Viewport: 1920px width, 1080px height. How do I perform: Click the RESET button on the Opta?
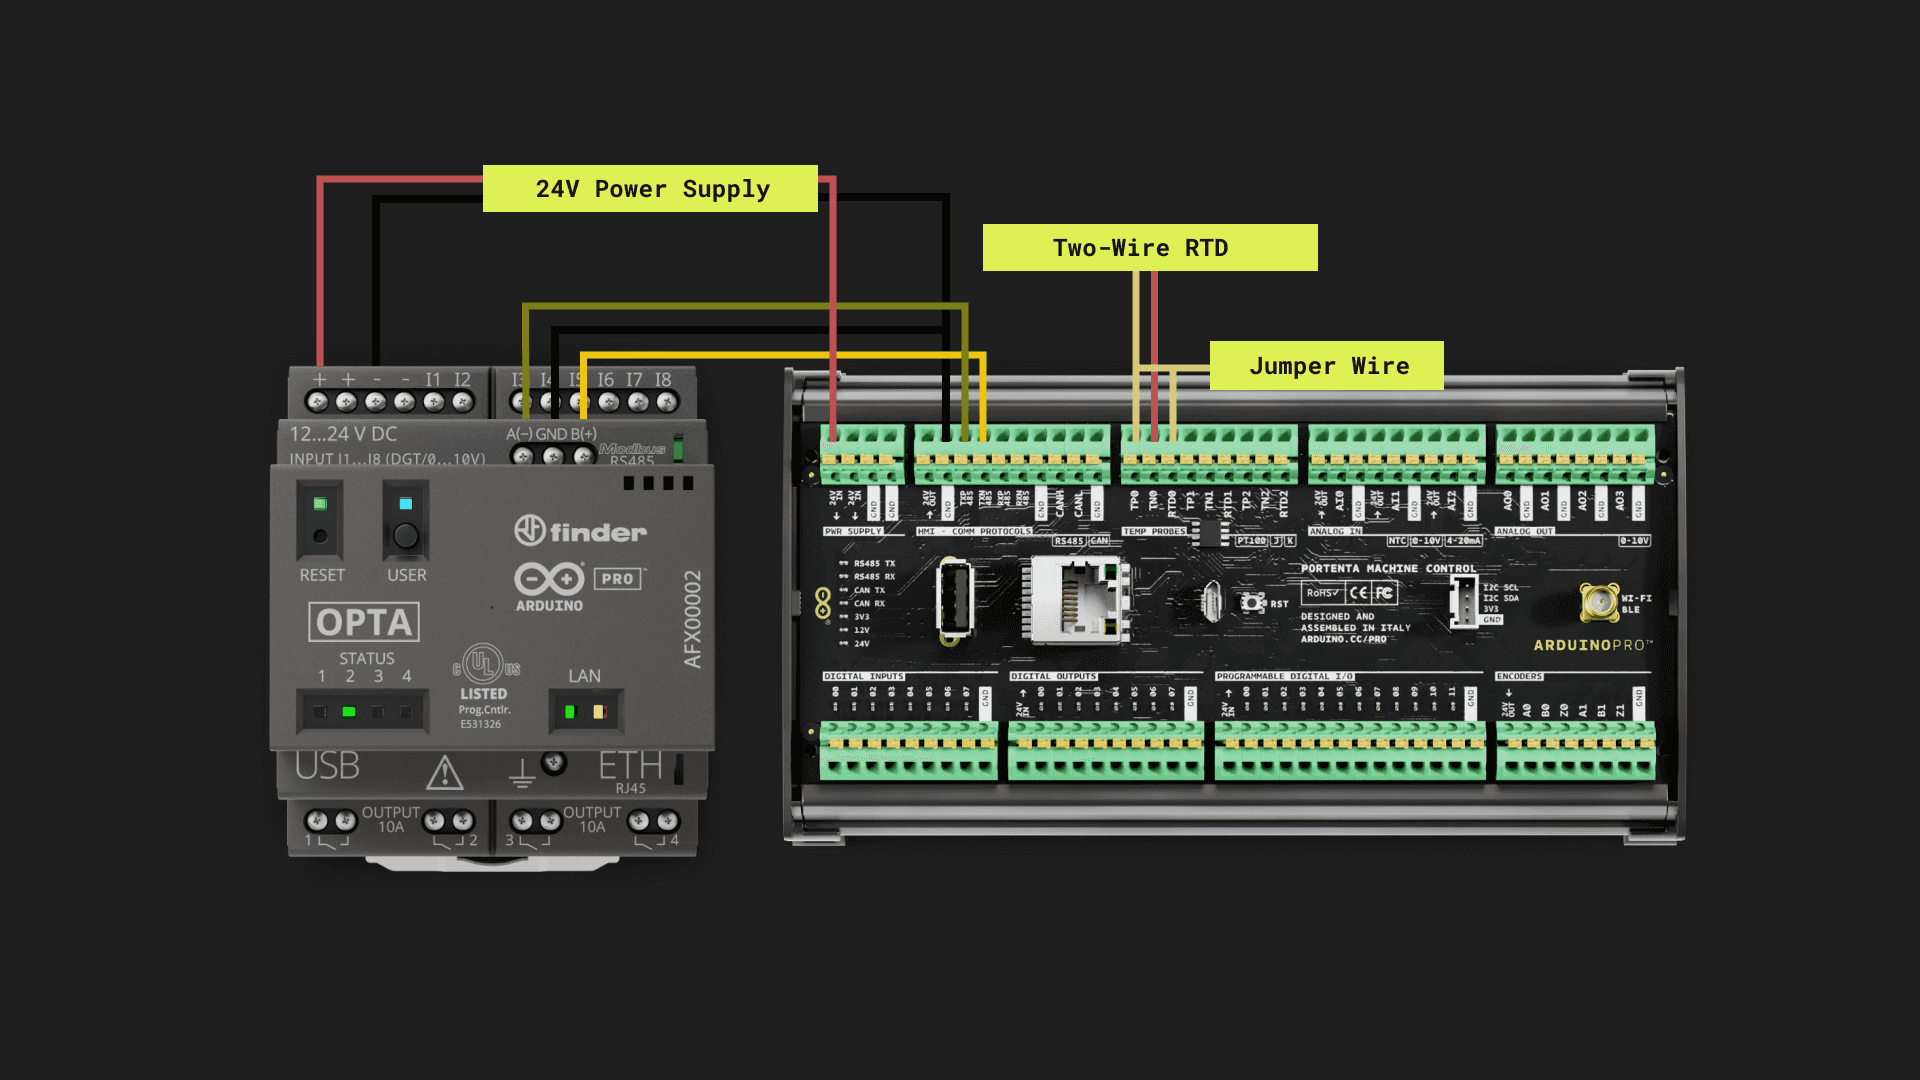pos(320,535)
